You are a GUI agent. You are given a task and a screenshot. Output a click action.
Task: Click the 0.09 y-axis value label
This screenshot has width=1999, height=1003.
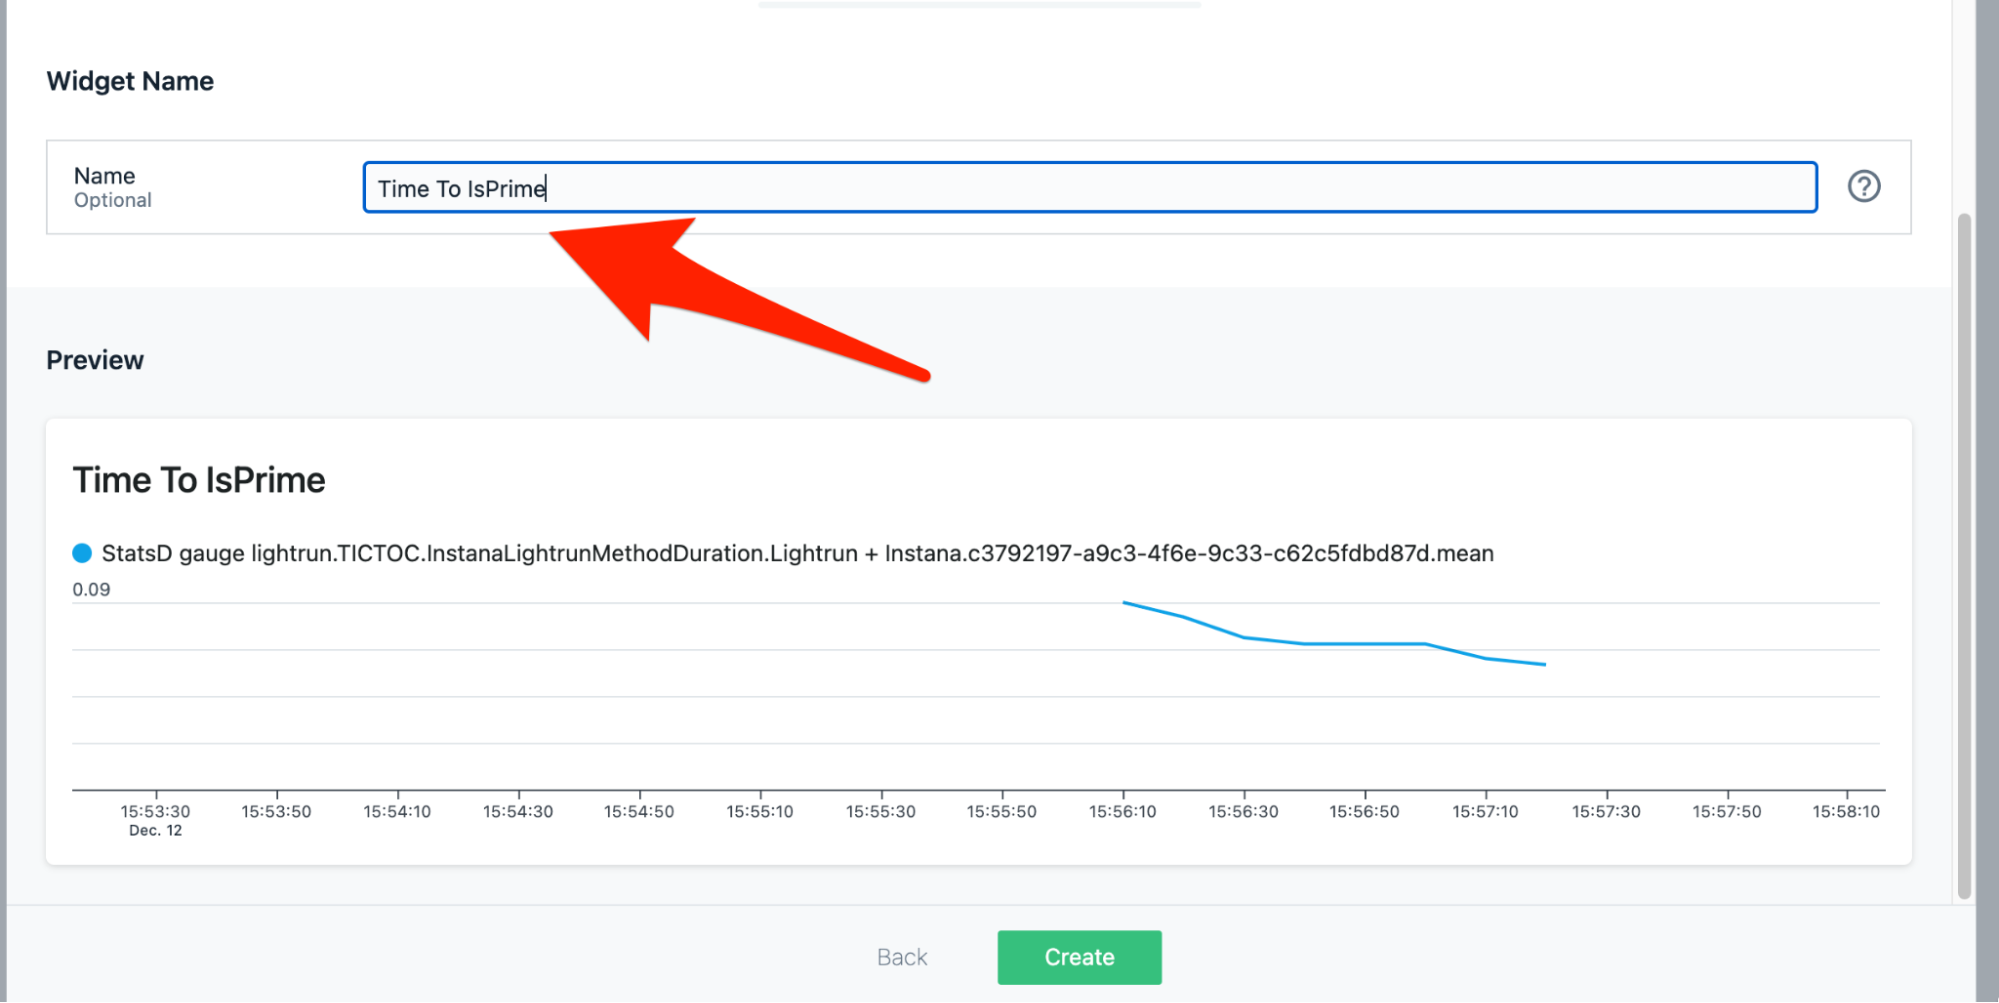(91, 589)
